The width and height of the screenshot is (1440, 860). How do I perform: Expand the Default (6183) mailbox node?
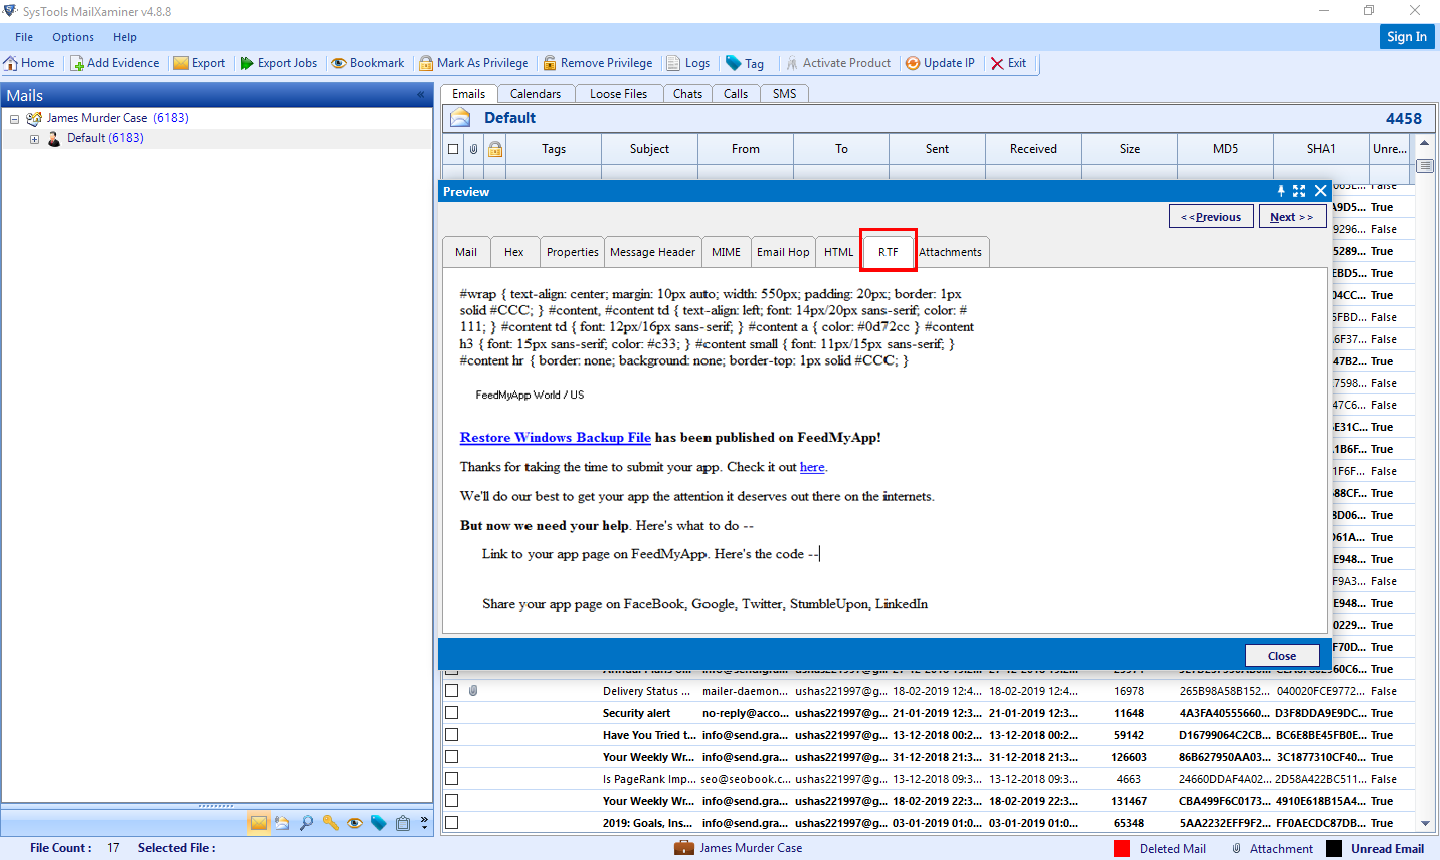(34, 137)
